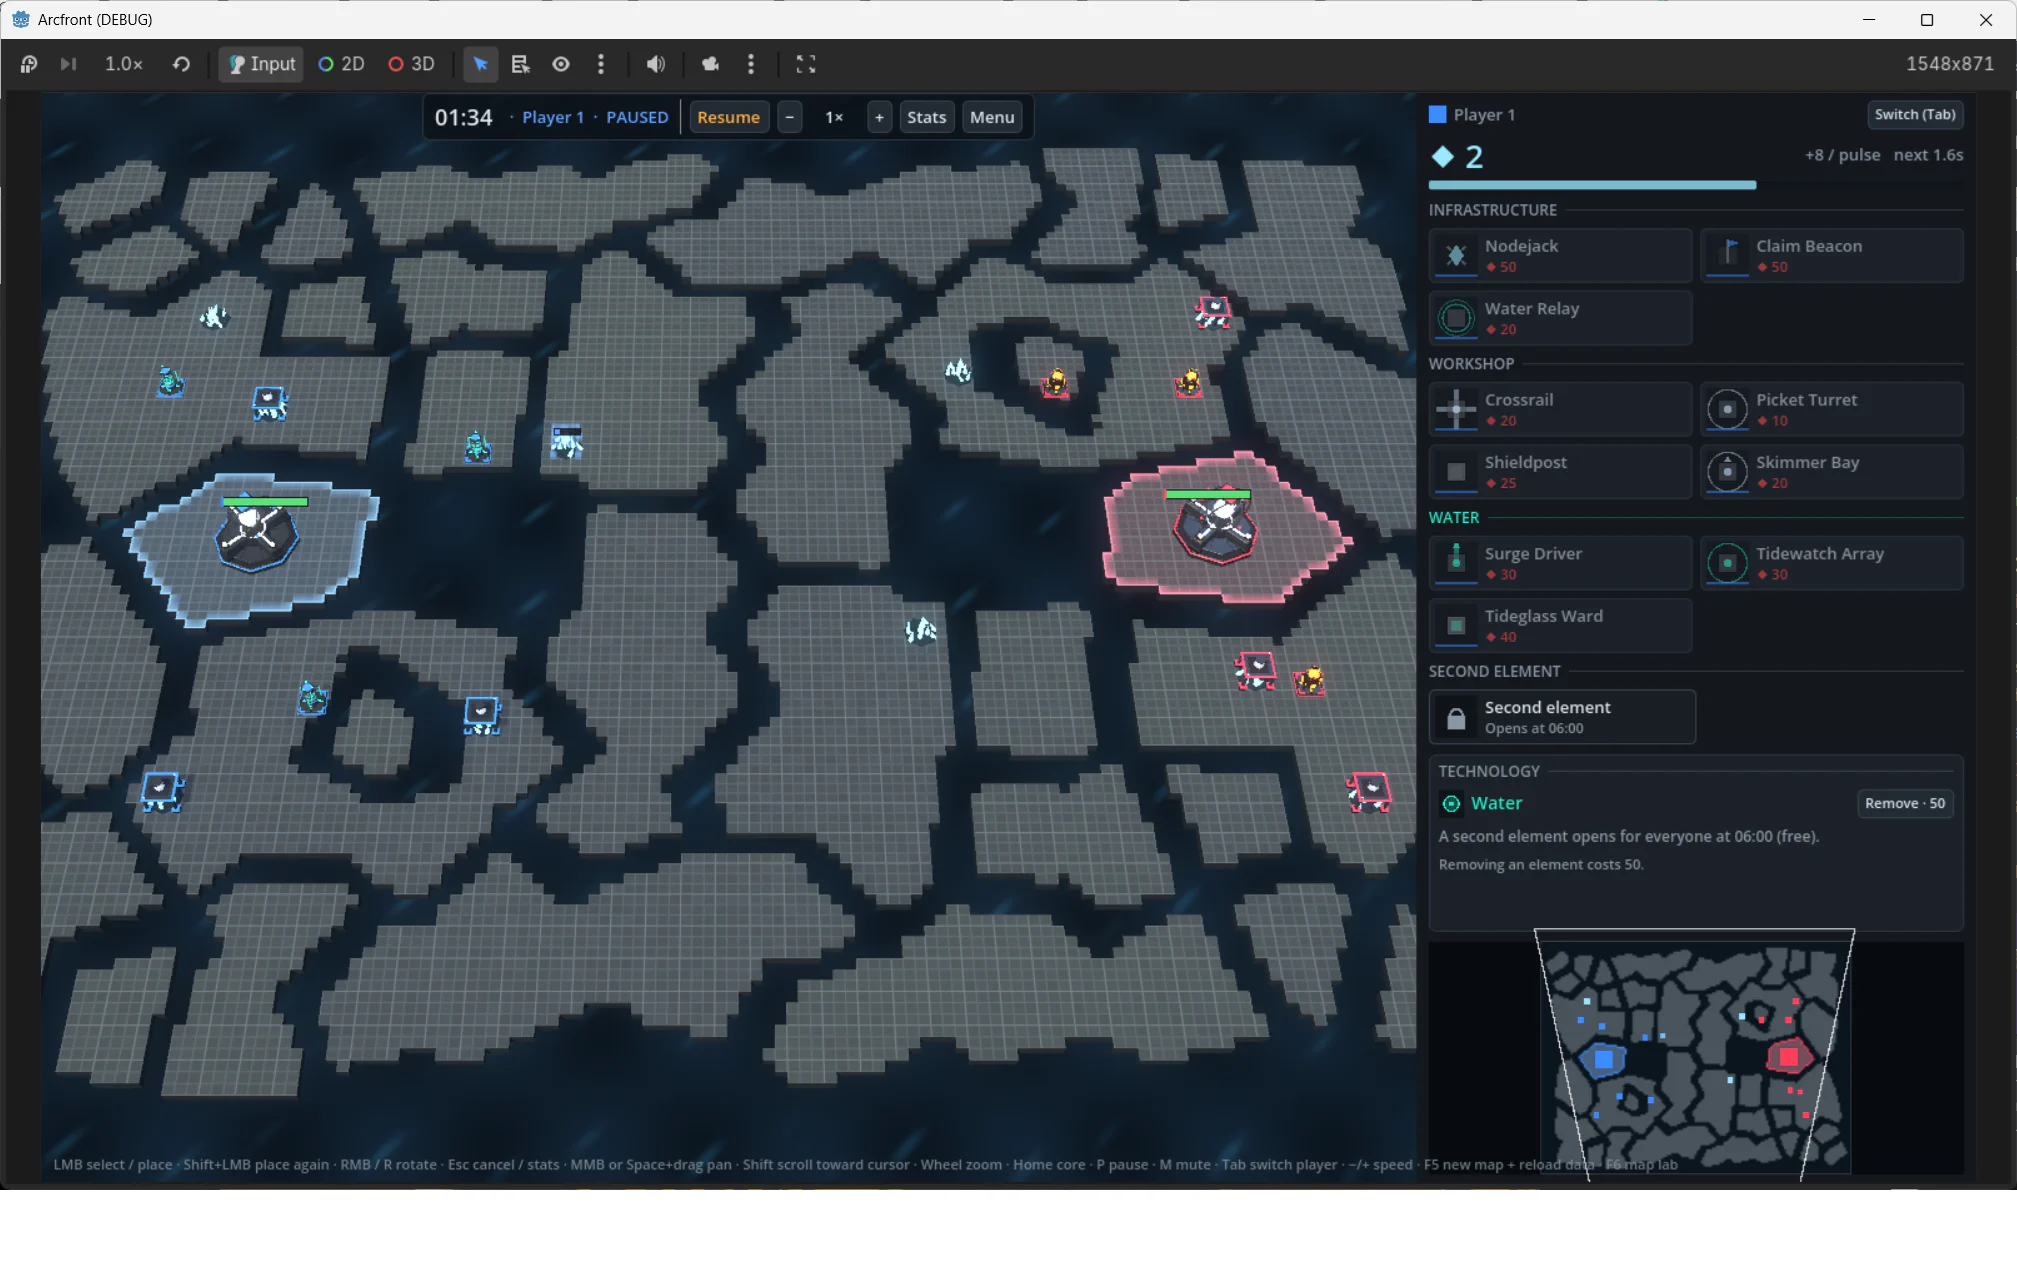
Task: Decrease game speed with minus button
Action: 789,117
